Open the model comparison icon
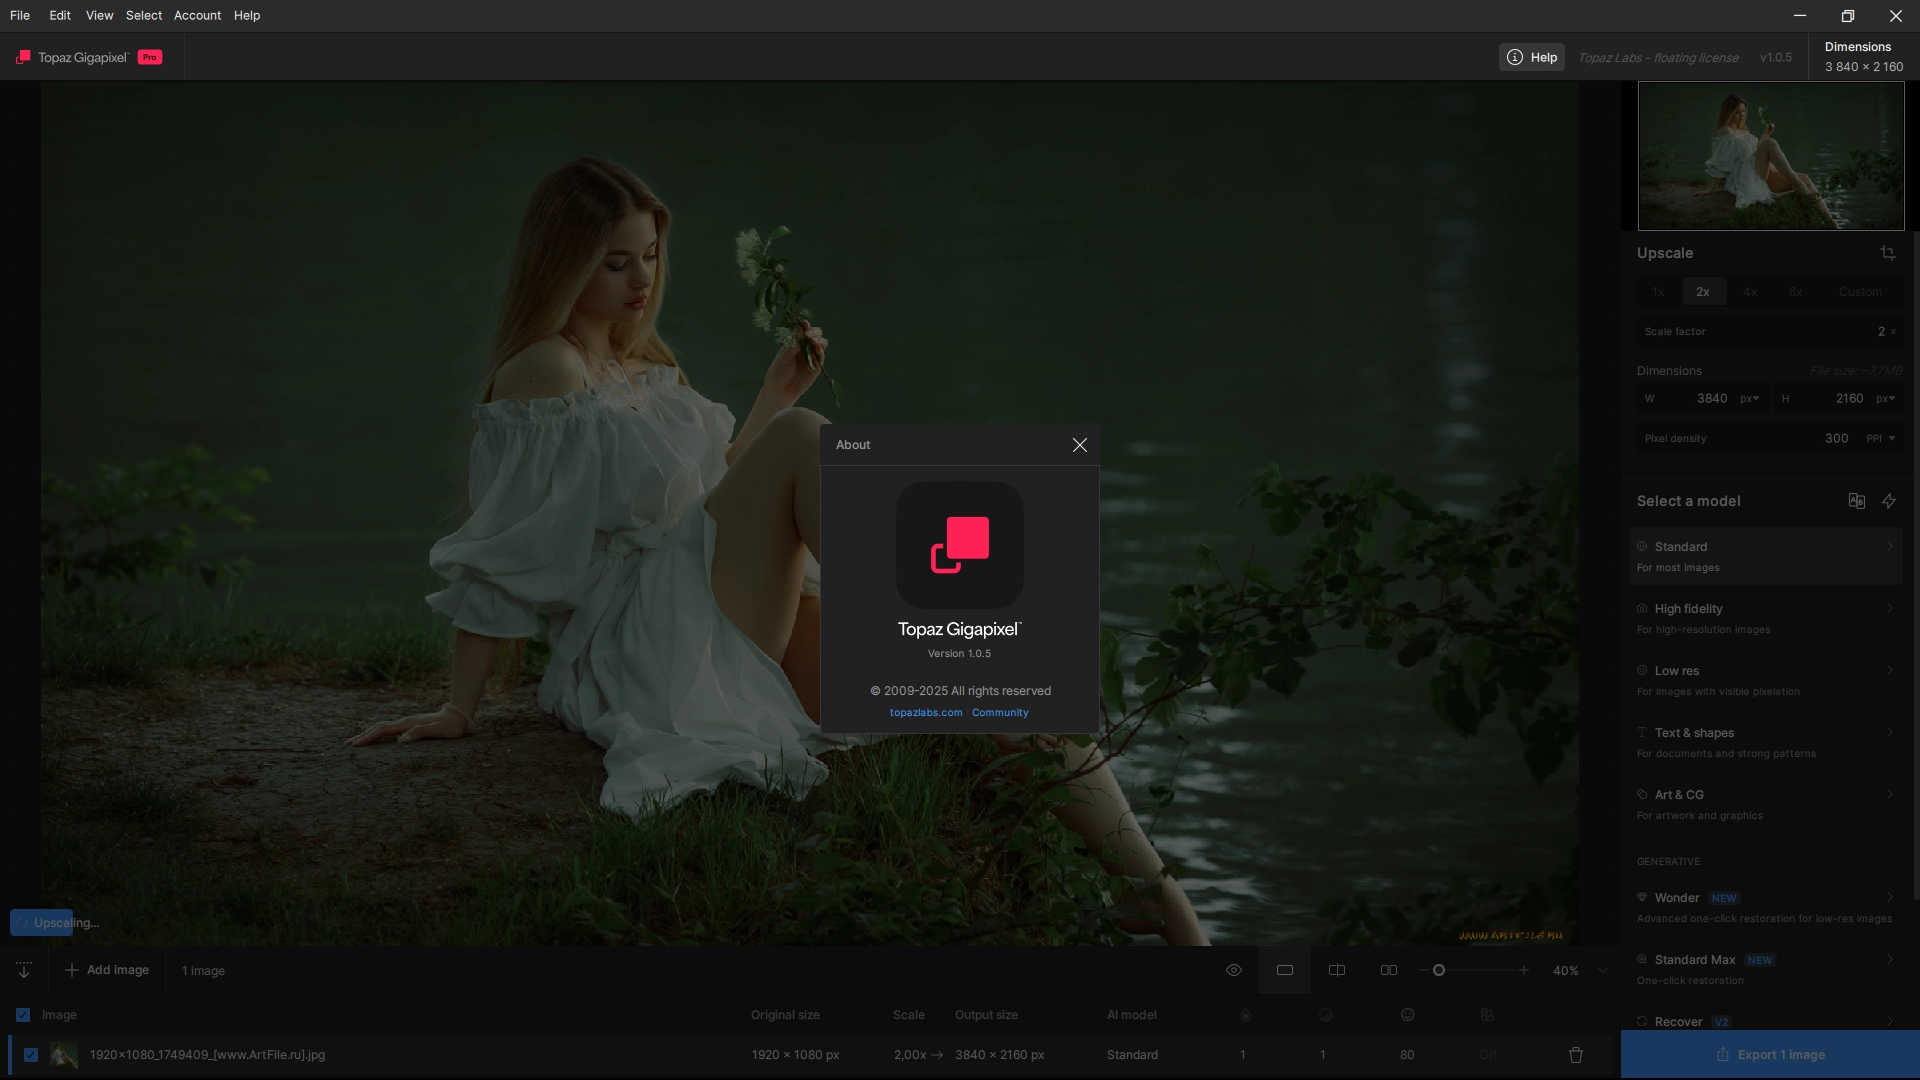The height and width of the screenshot is (1080, 1920). [x=1856, y=501]
